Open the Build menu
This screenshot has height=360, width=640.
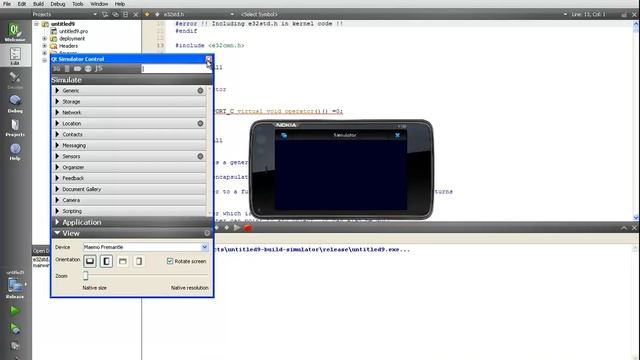tap(38, 4)
